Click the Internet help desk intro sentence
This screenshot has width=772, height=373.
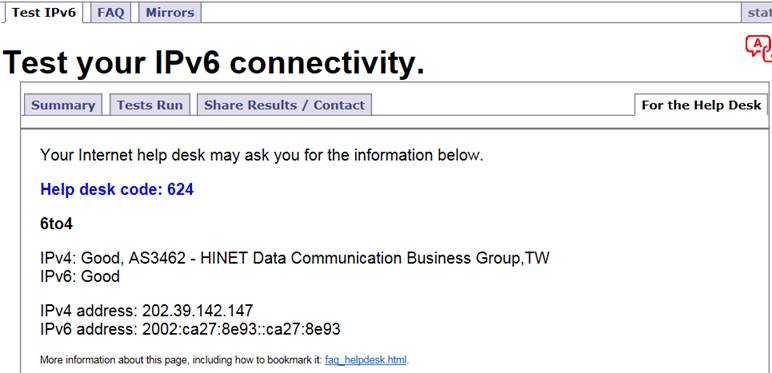(x=261, y=155)
